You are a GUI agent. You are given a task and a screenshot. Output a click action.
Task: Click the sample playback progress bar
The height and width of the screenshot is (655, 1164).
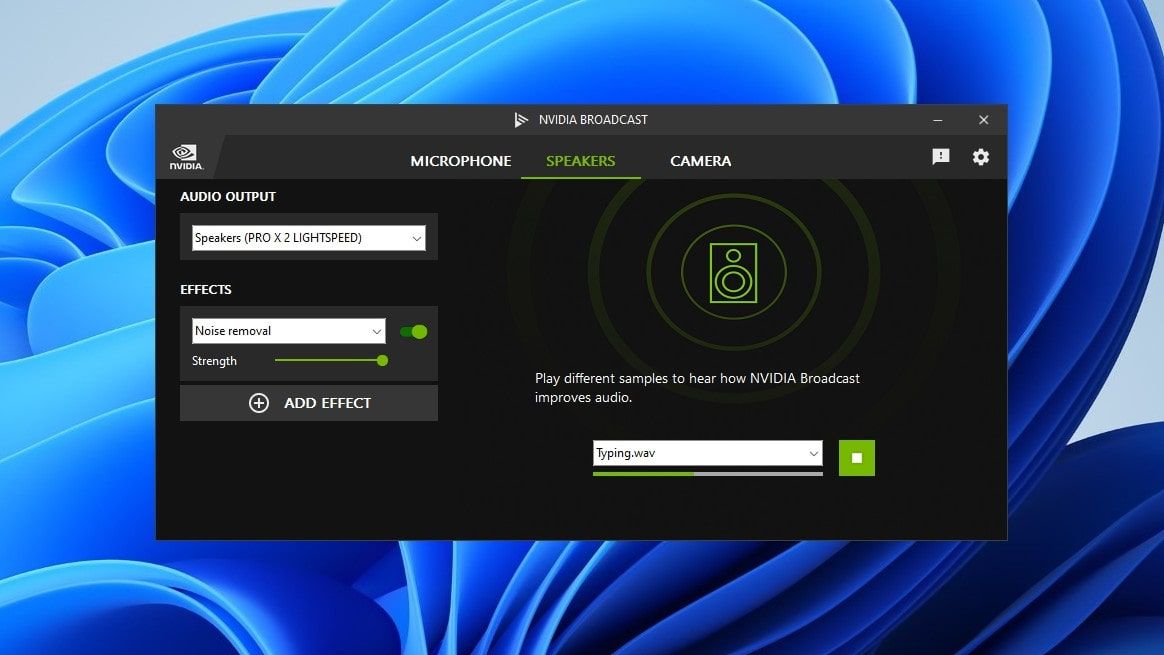(x=707, y=474)
